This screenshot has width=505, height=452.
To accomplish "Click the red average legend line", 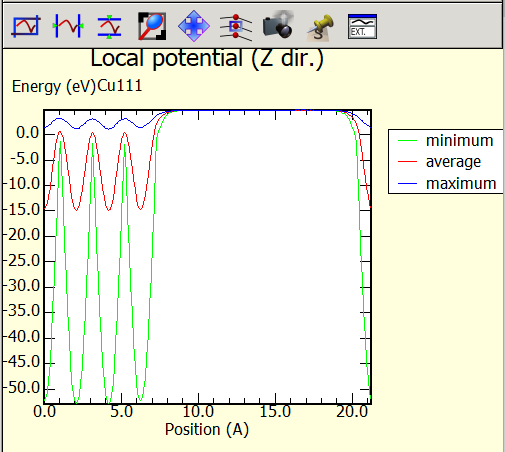I will coord(407,162).
